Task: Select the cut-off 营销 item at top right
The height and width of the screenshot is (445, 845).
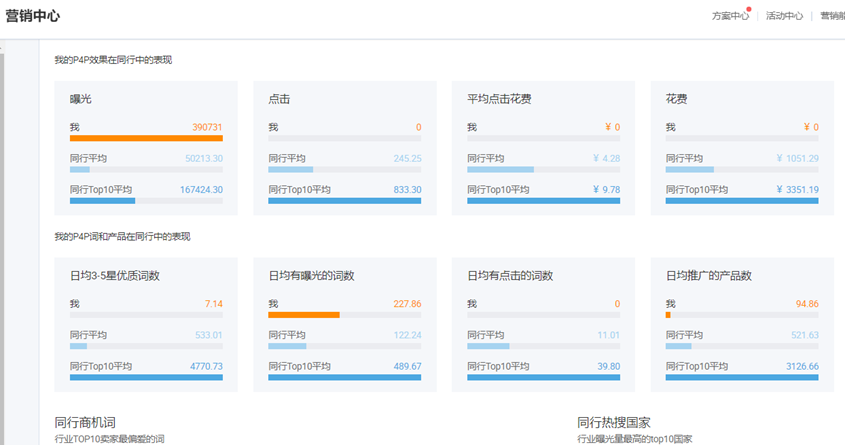Action: tap(831, 16)
